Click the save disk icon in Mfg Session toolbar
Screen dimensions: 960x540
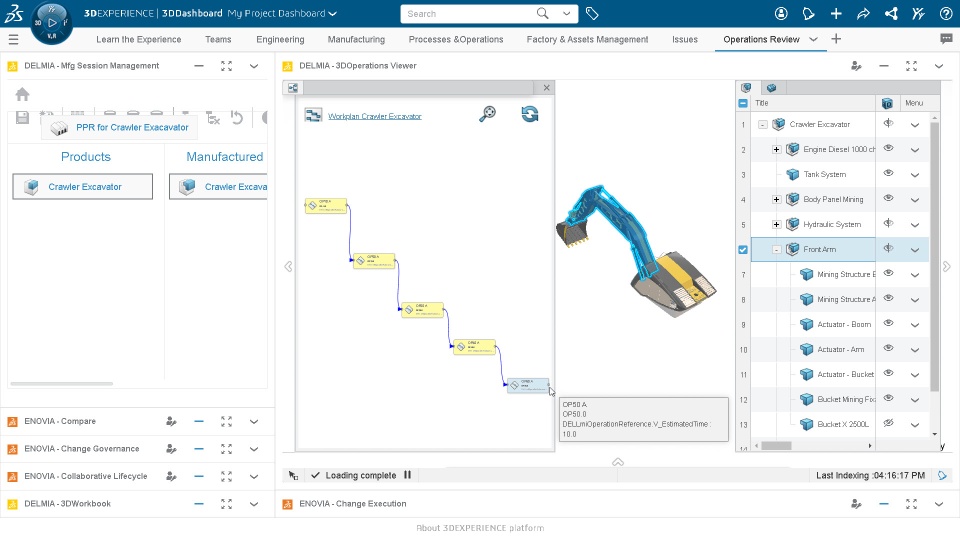[x=23, y=118]
